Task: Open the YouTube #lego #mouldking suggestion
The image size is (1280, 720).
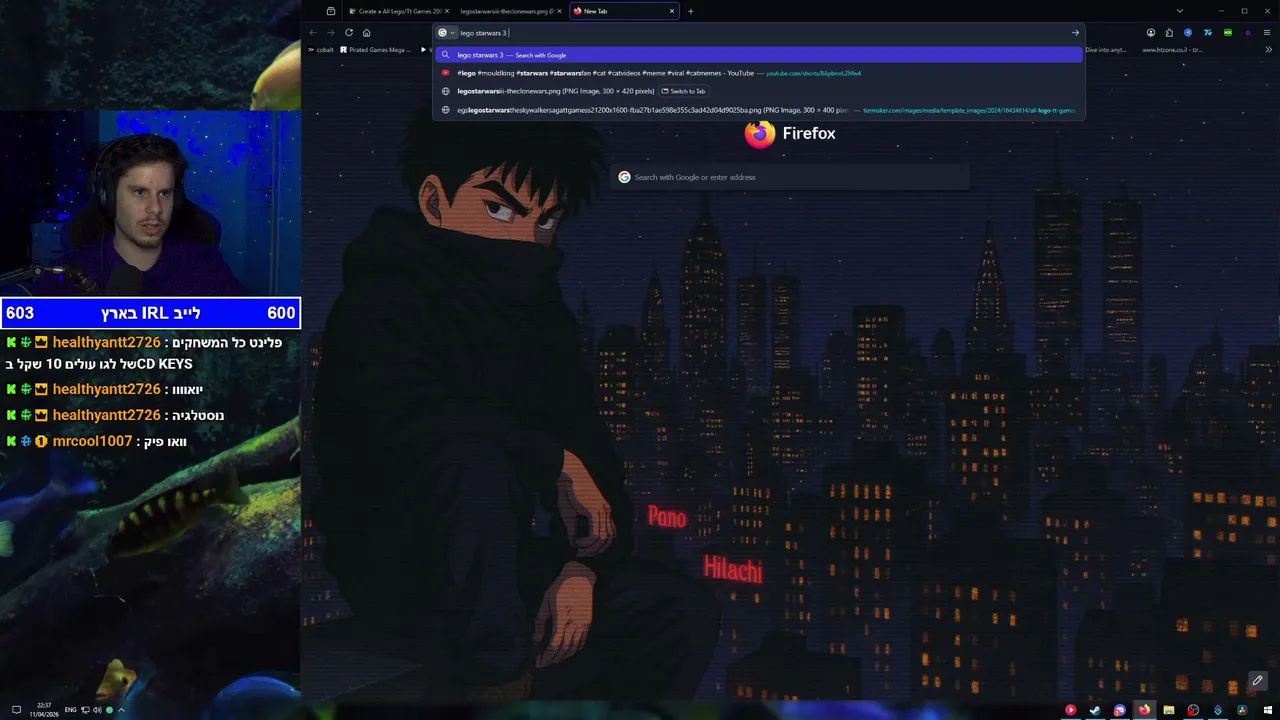Action: point(759,73)
